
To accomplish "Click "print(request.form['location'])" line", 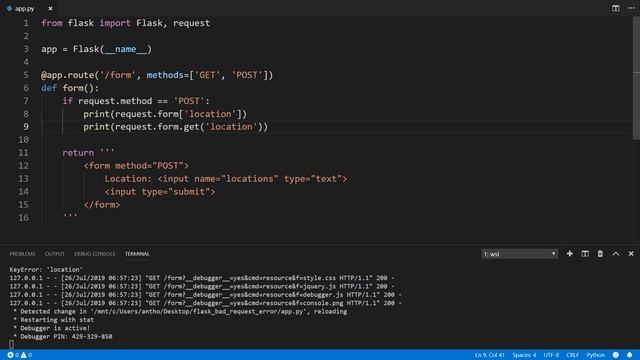I will 165,114.
